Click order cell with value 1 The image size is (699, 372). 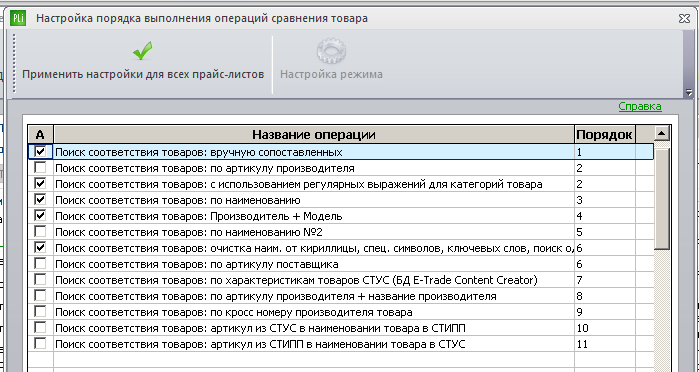point(604,152)
